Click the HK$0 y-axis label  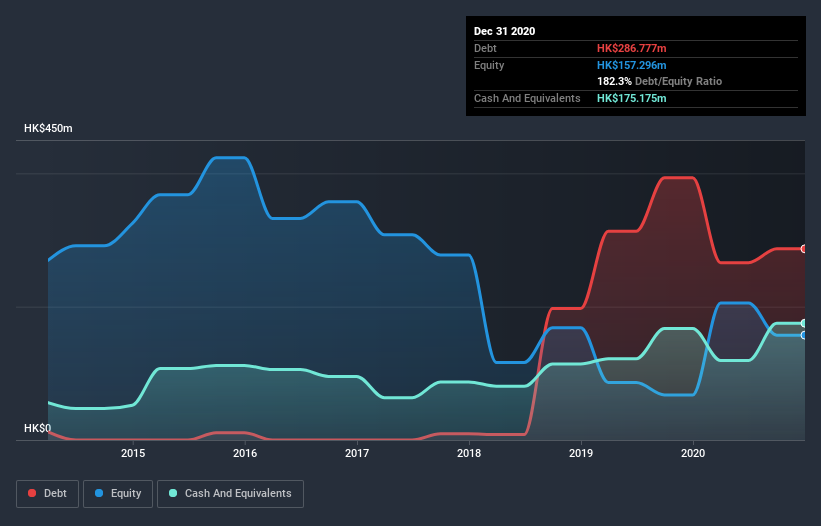pos(38,428)
